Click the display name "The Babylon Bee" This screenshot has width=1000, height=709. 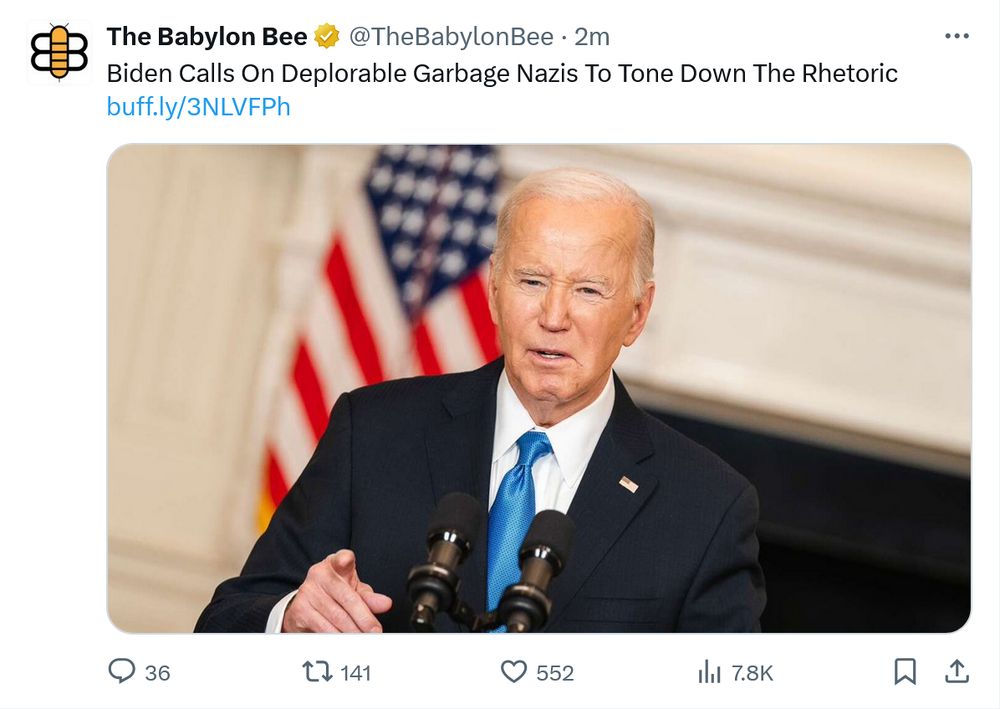point(207,37)
